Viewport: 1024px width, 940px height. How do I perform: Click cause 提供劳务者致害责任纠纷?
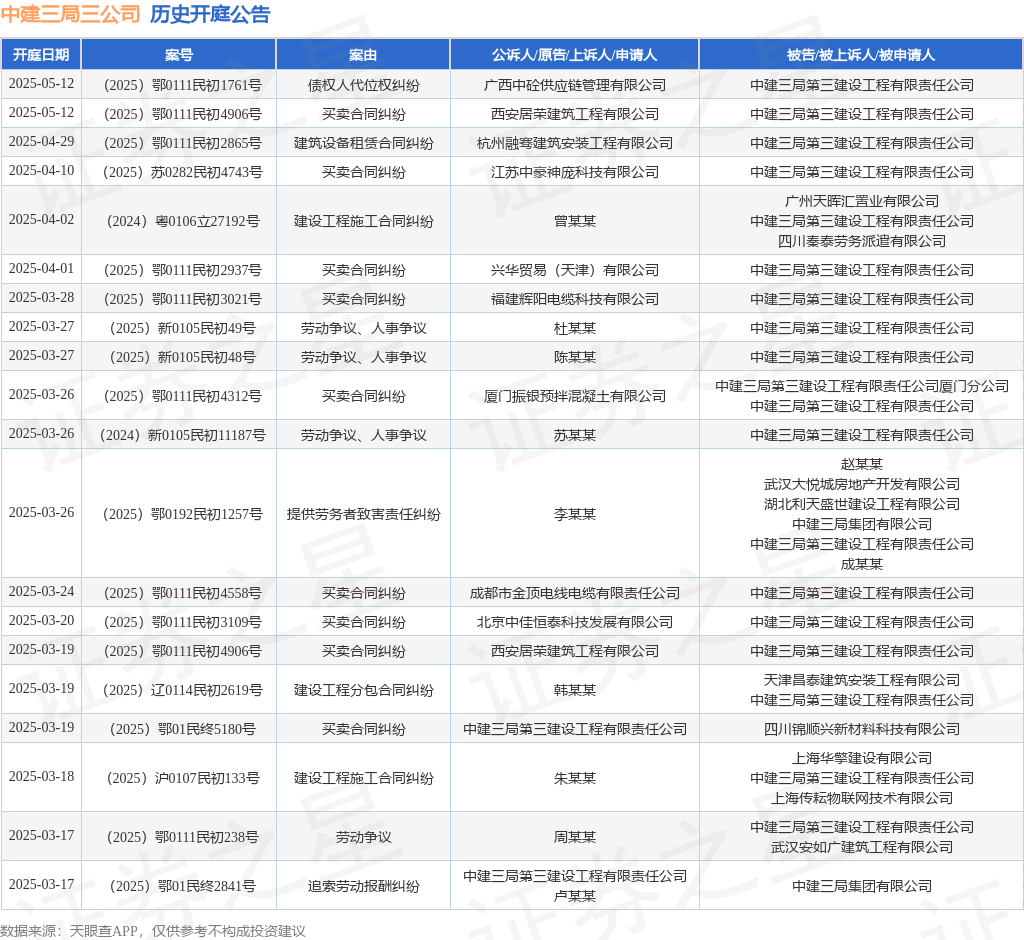(364, 514)
